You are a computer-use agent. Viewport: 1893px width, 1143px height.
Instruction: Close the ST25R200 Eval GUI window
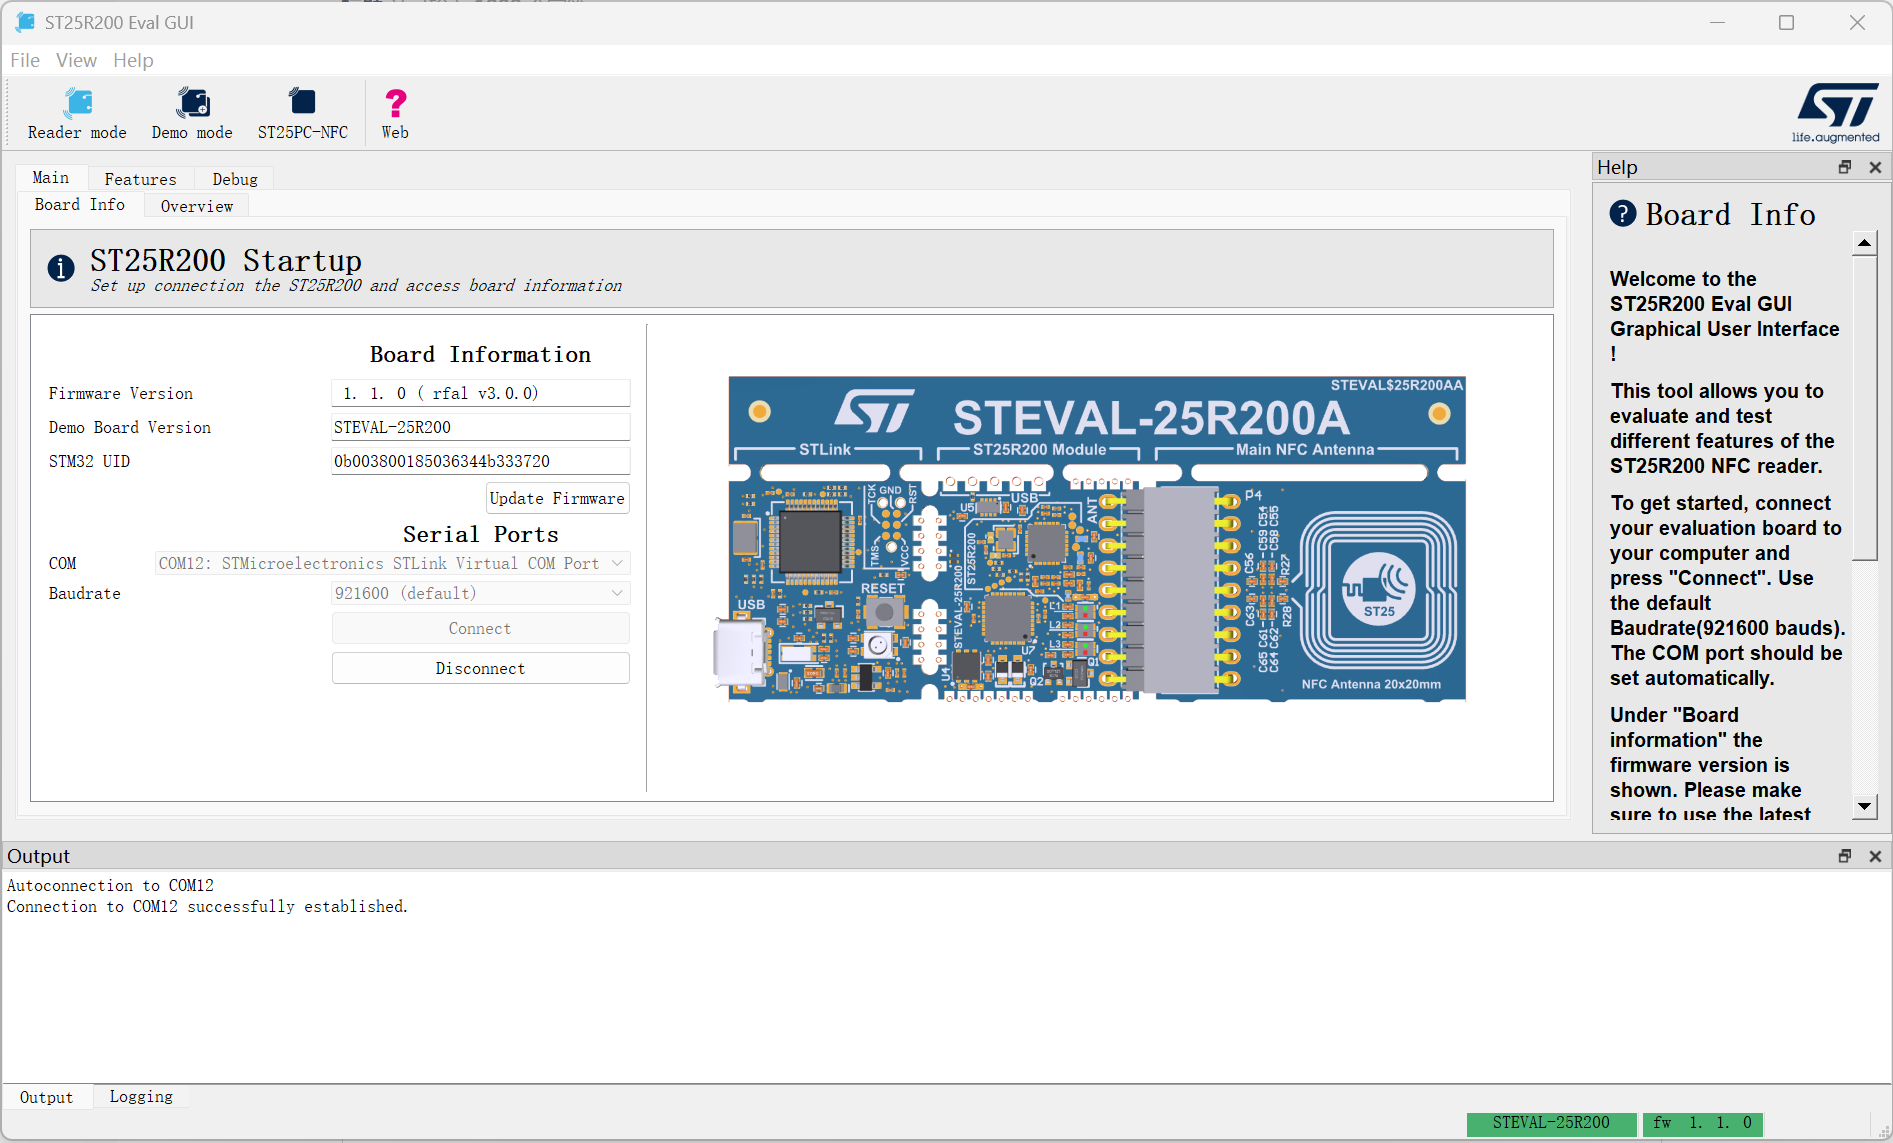pos(1857,22)
